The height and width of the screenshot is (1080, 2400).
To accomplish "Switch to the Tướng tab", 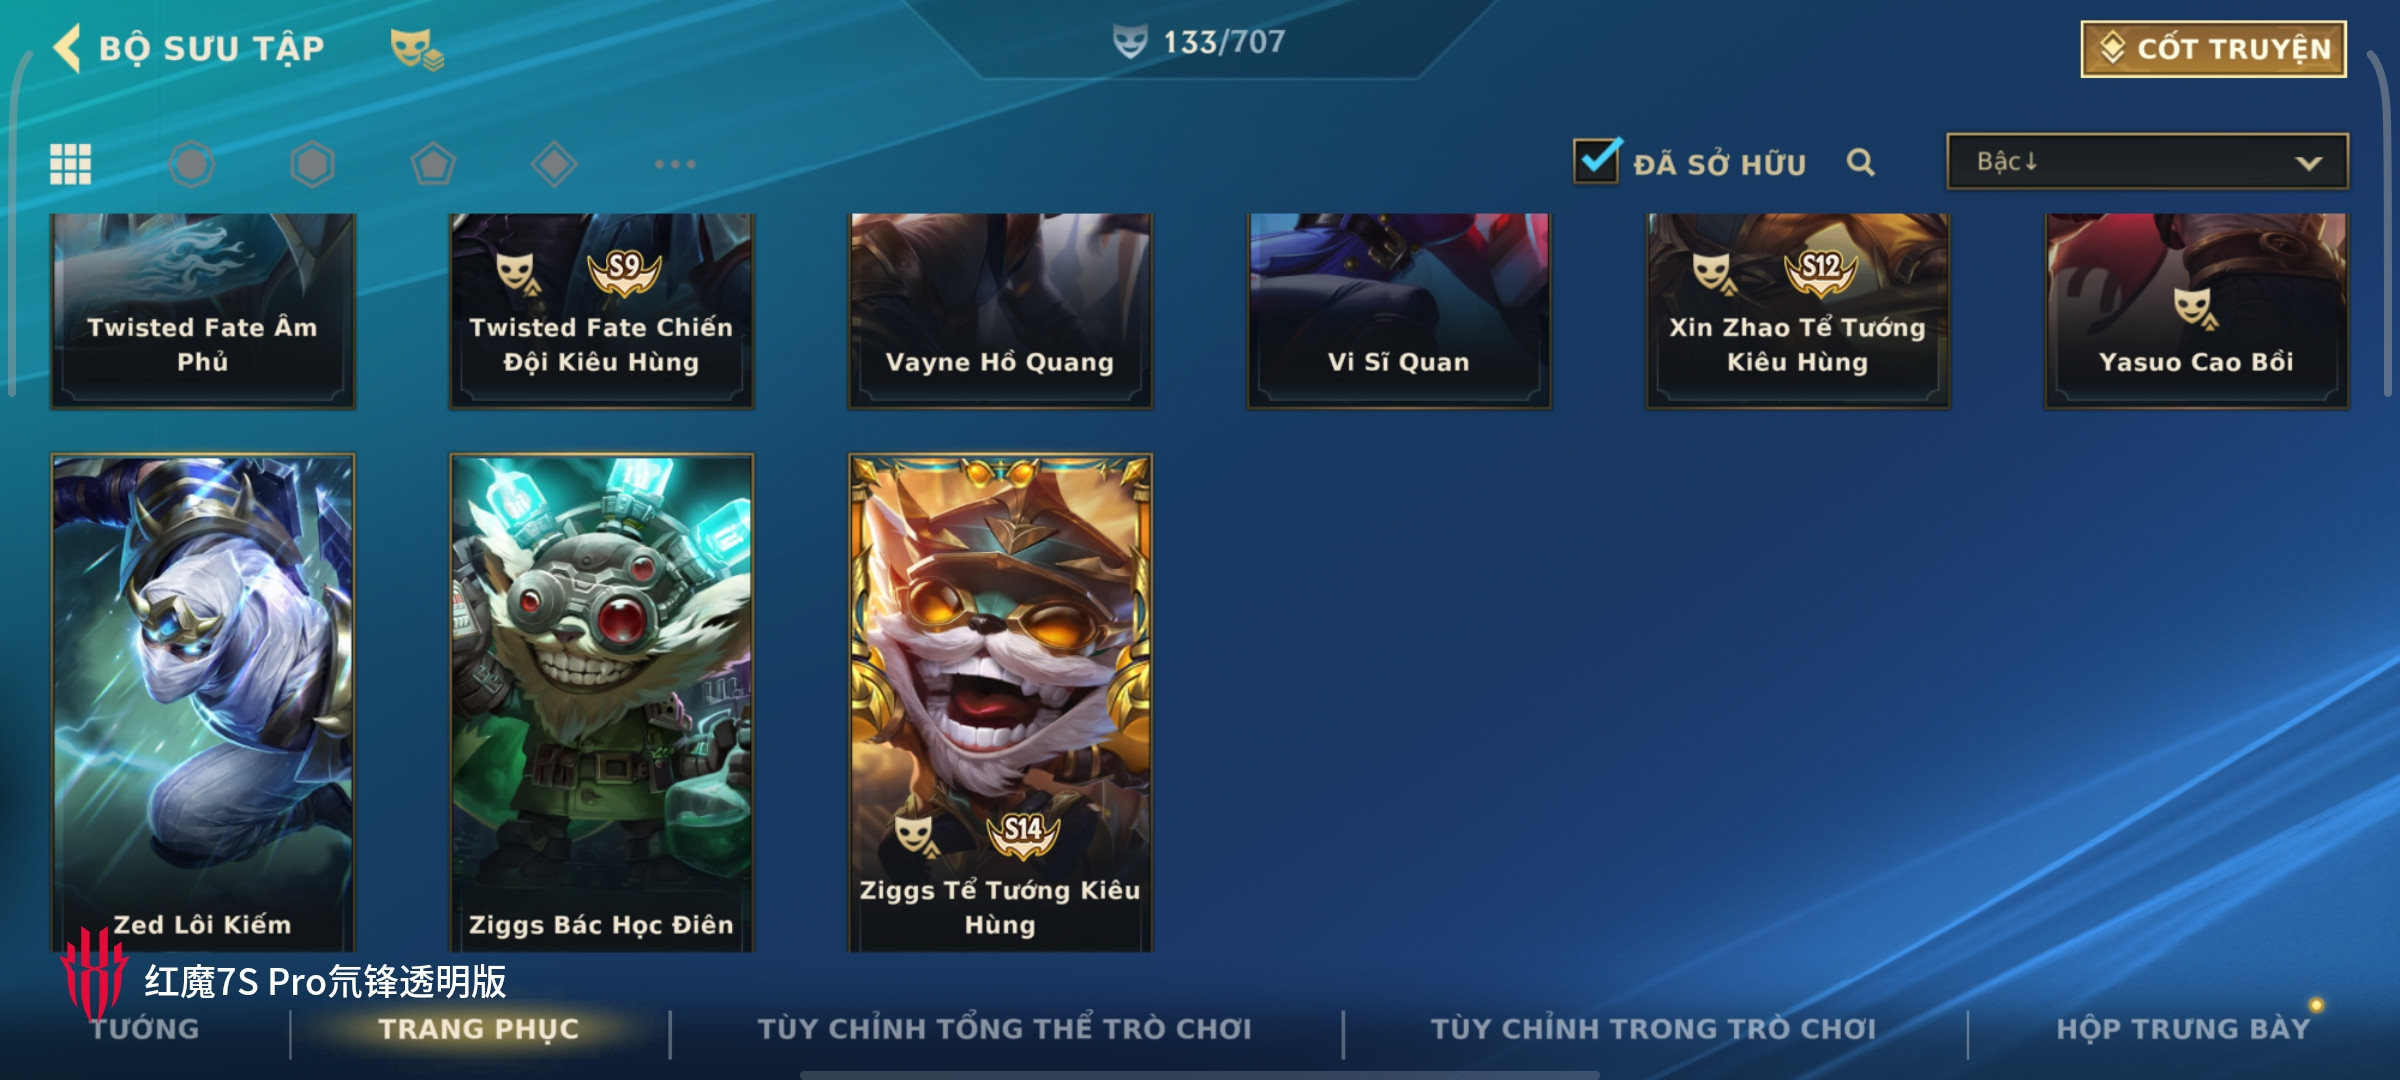I will [145, 1029].
